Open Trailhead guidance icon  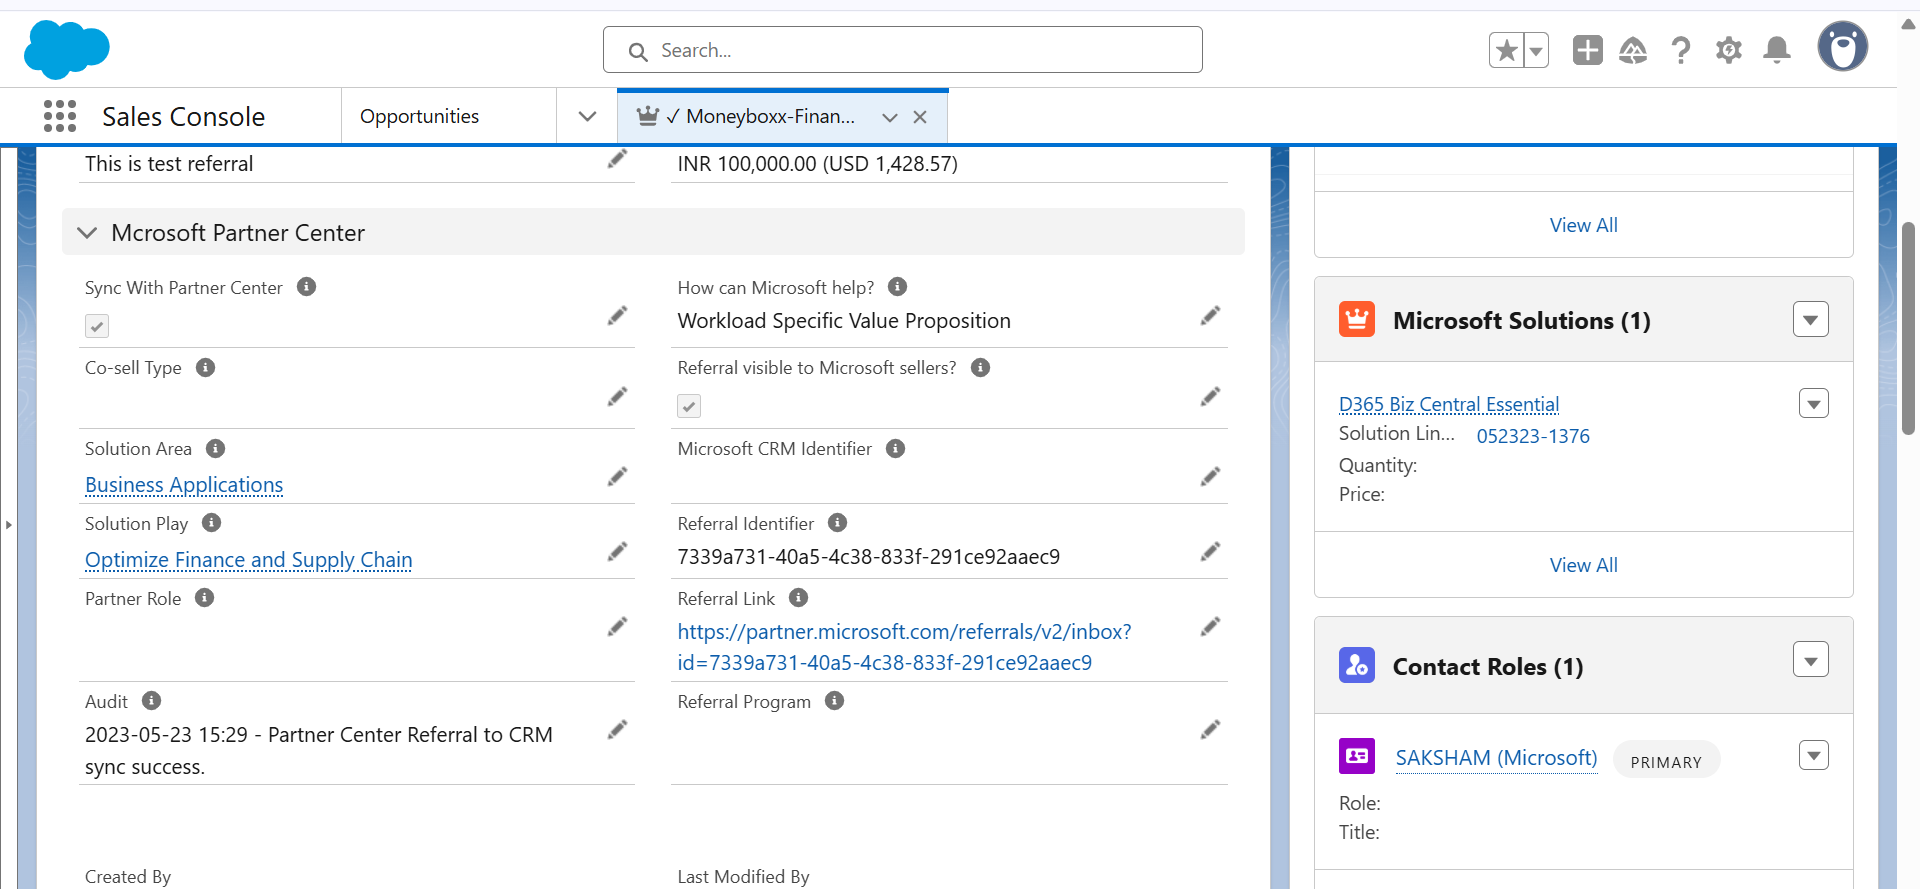point(1633,49)
